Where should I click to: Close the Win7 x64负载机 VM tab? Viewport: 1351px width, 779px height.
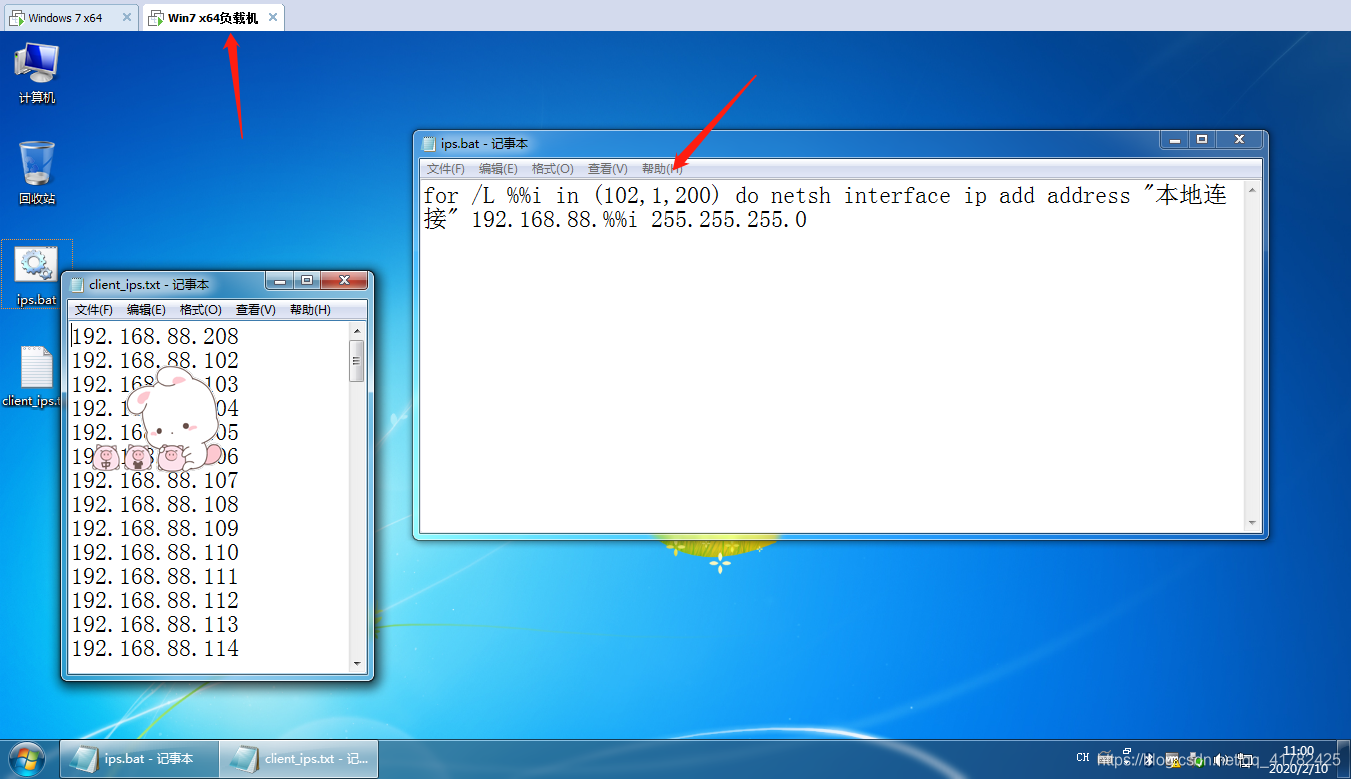tap(272, 18)
